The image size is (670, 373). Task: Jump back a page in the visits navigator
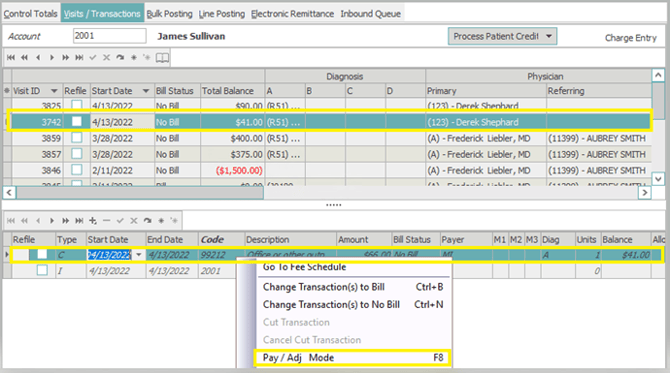tap(24, 57)
